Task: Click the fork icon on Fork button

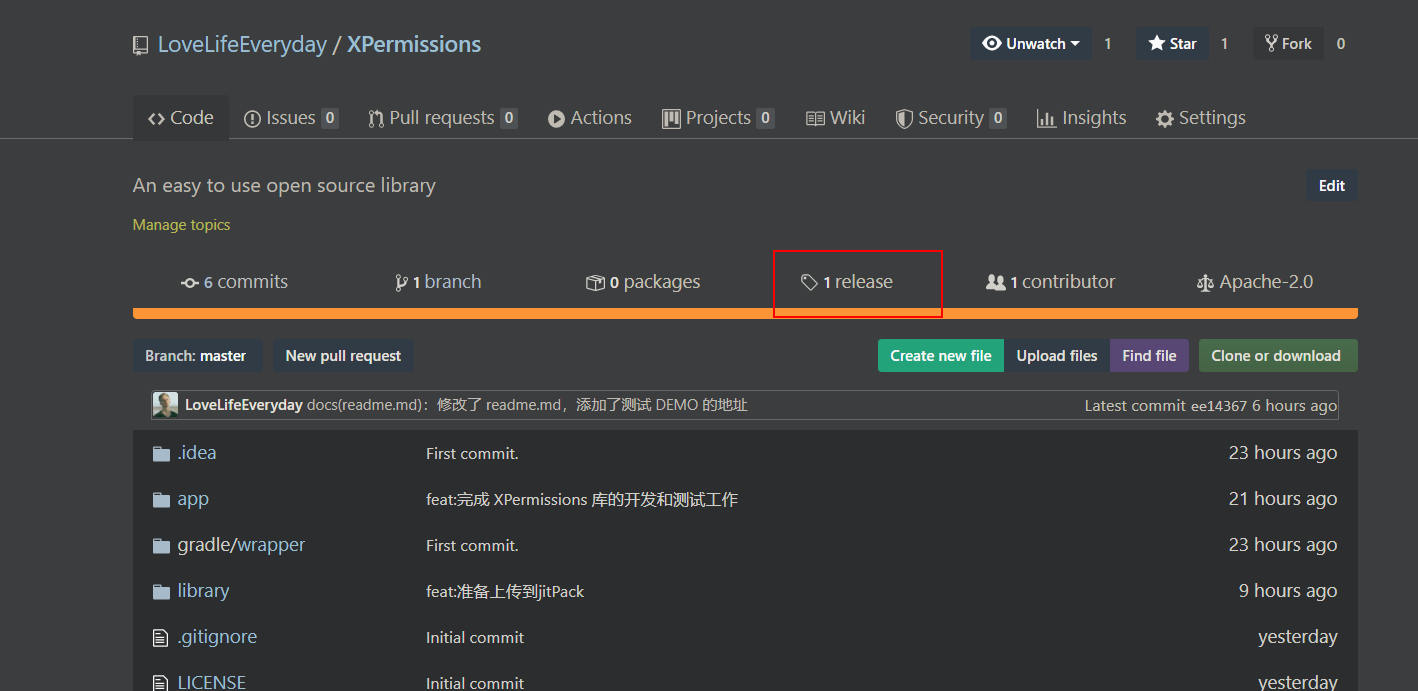Action: coord(1271,43)
